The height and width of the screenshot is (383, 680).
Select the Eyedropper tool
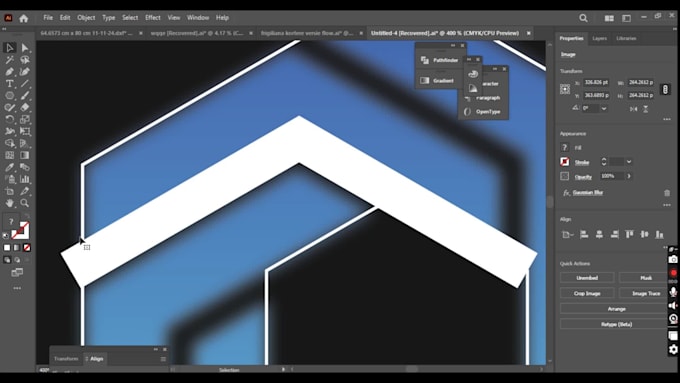coord(10,167)
